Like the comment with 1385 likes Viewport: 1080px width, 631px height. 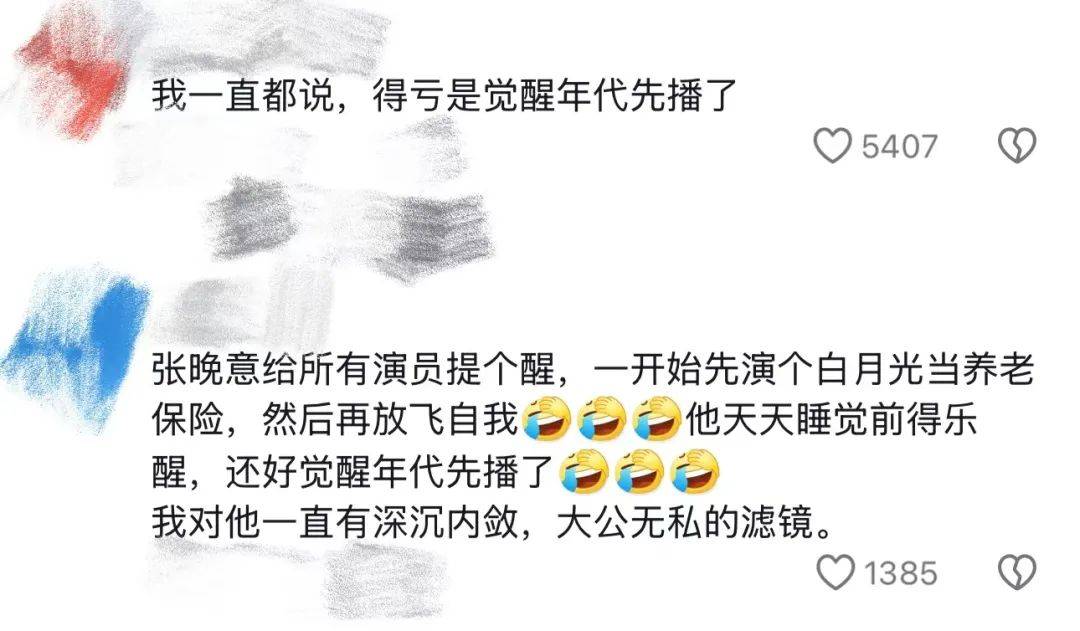835,572
